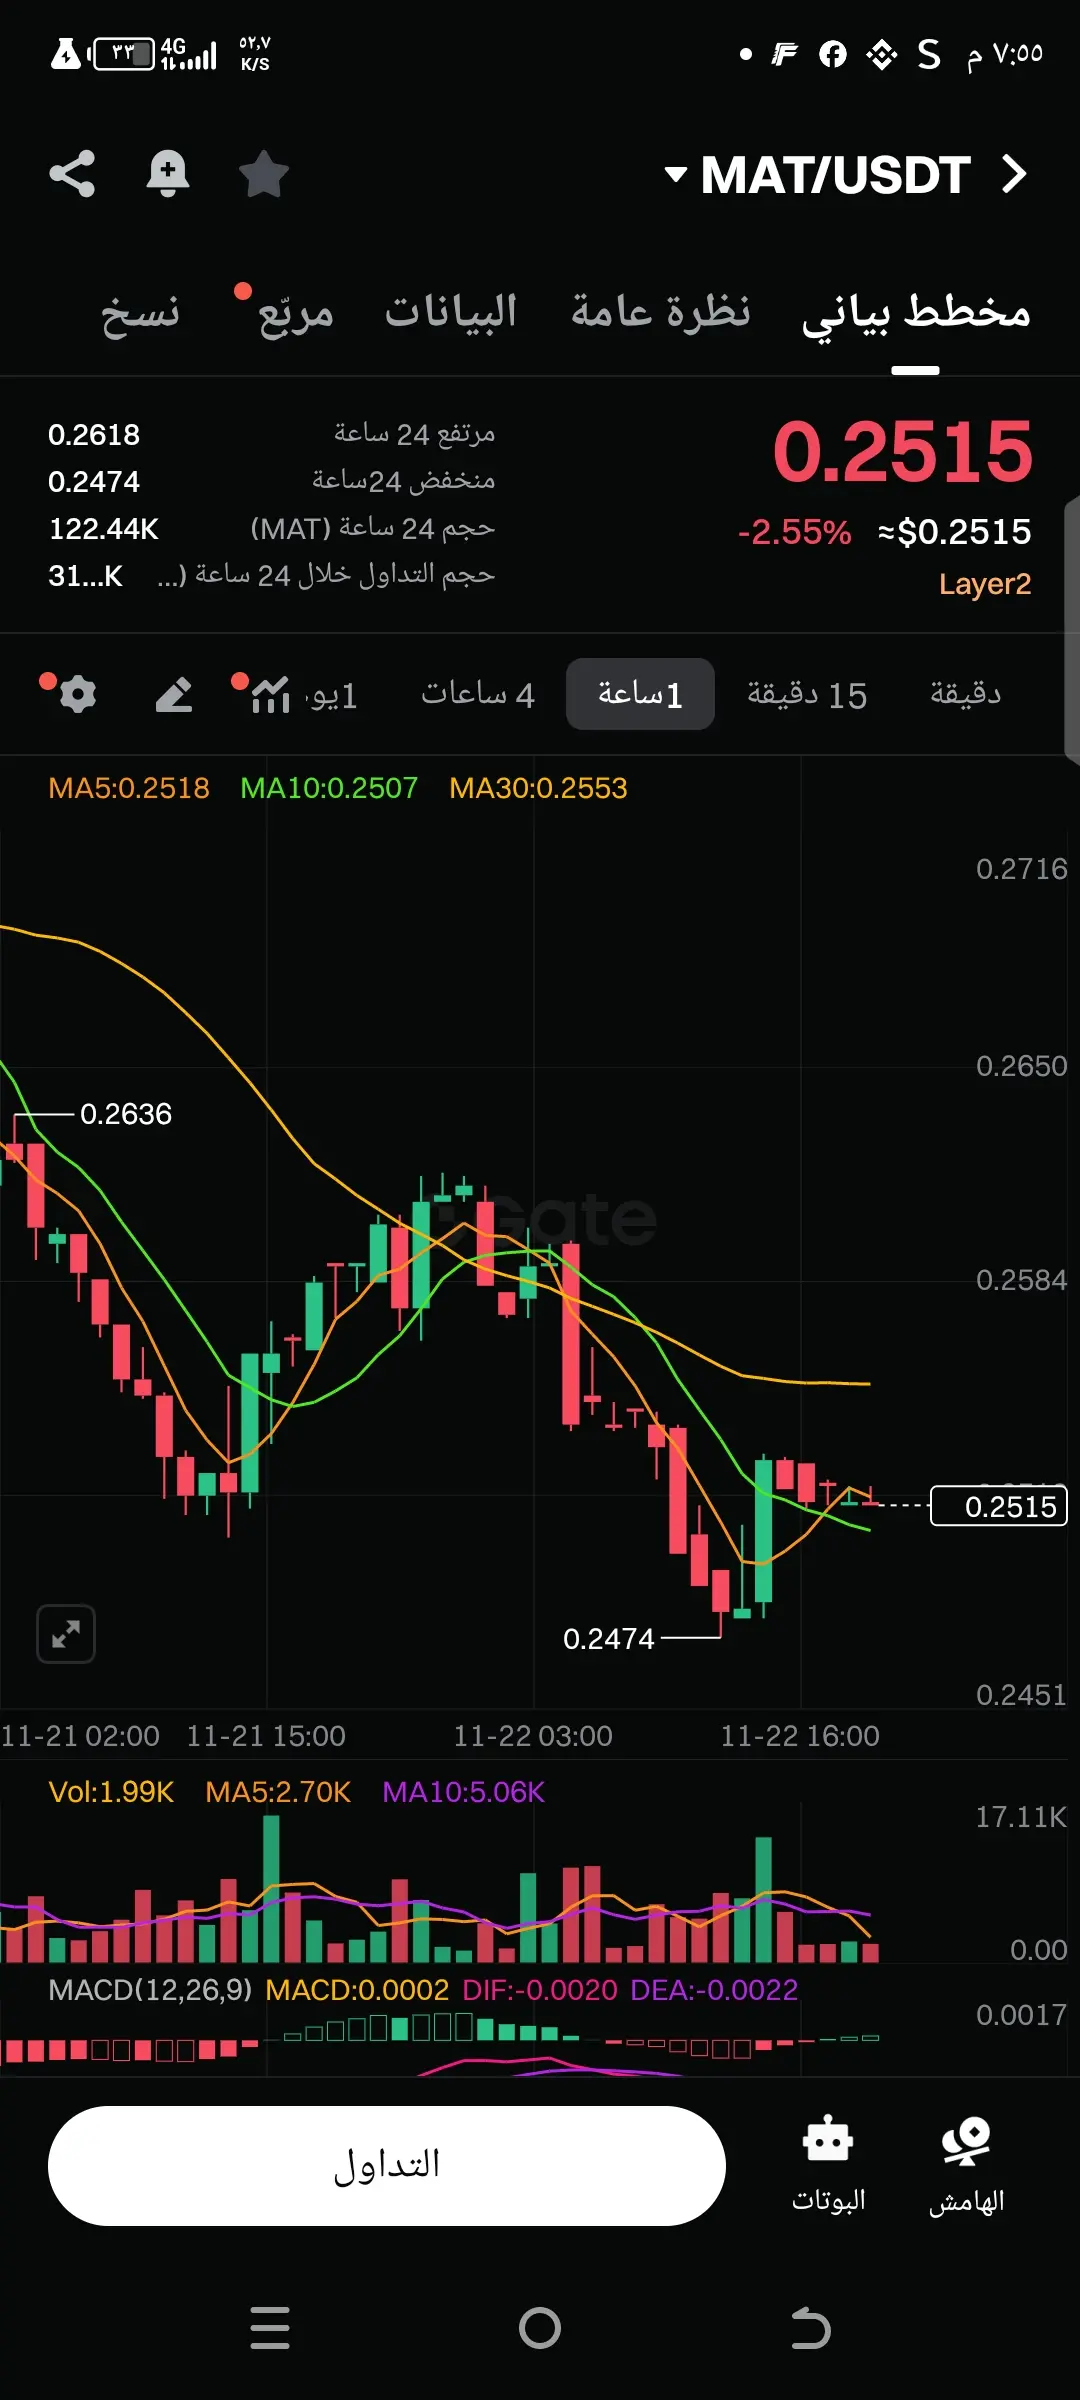Select the 15 دقيقة timeframe
The image size is (1080, 2400).
(x=807, y=694)
